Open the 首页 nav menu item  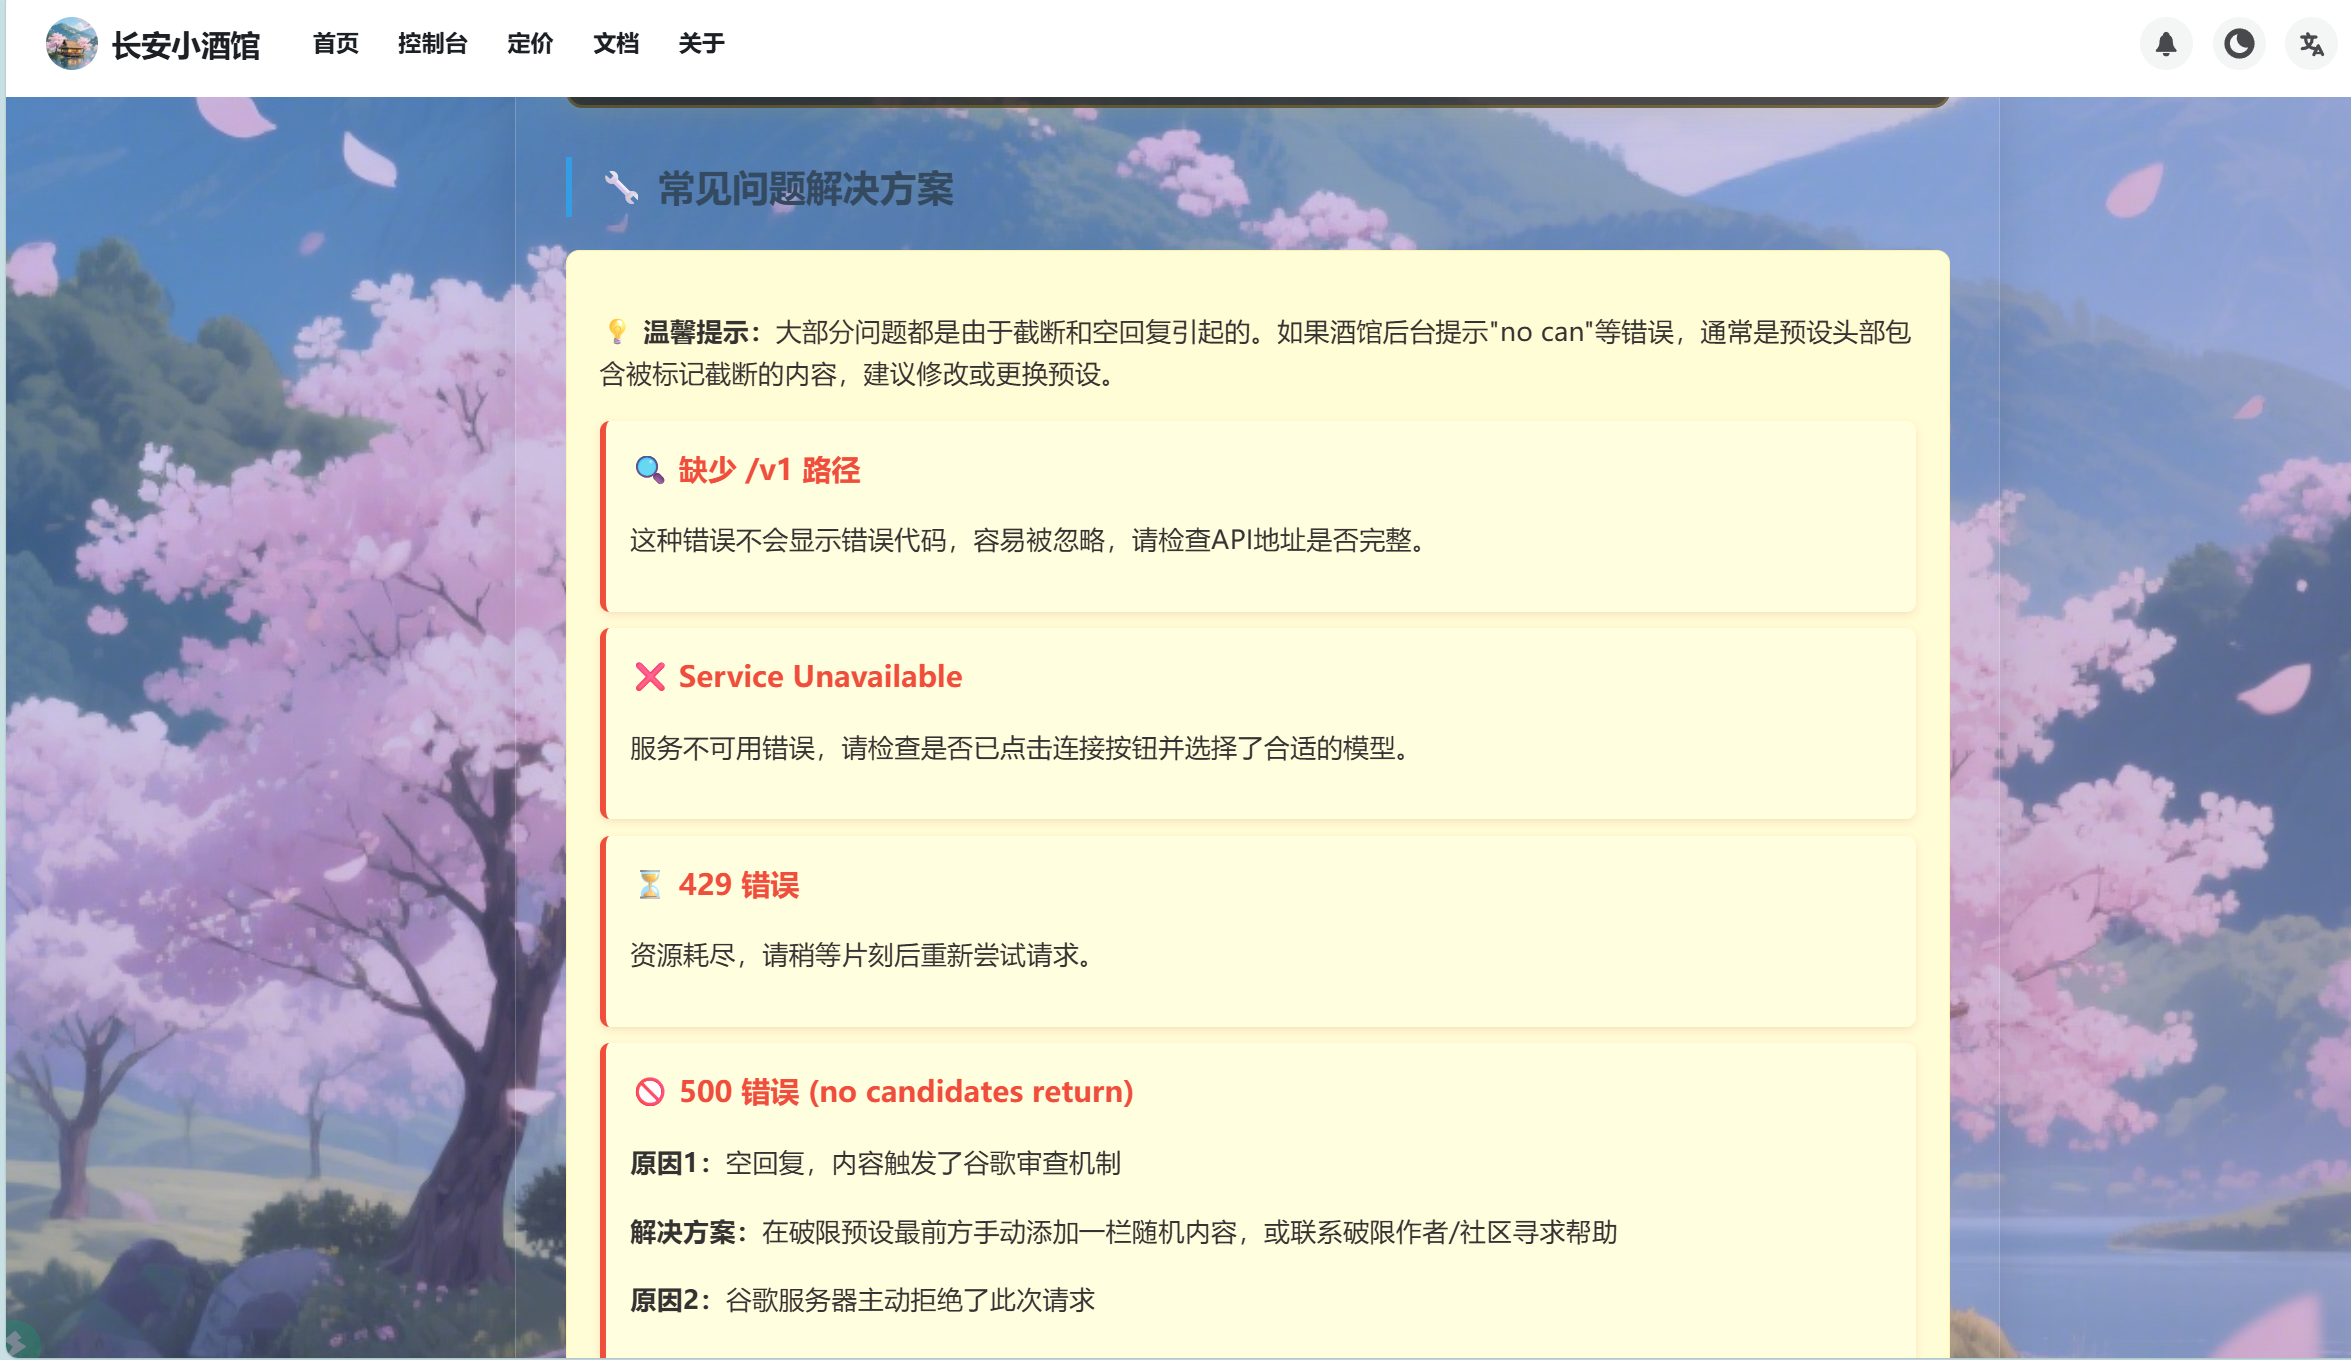point(336,44)
